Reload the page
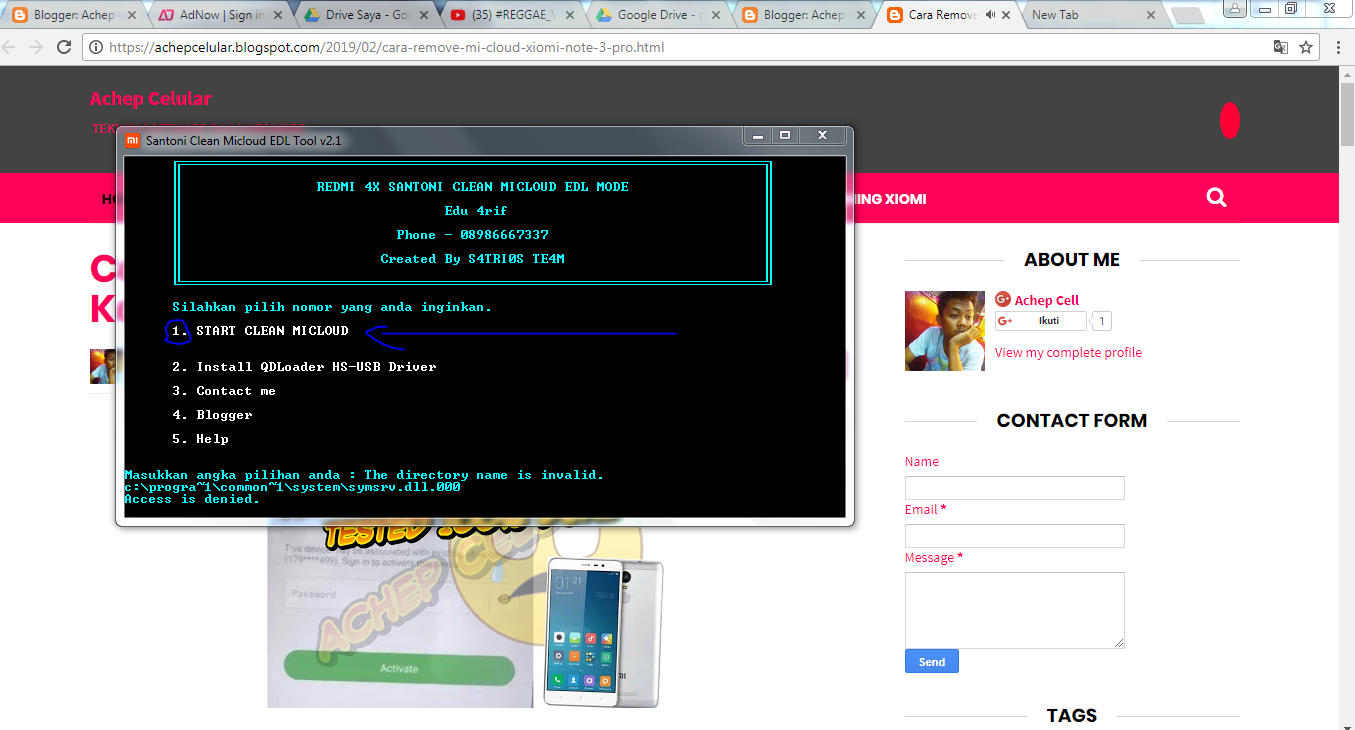 click(x=64, y=47)
